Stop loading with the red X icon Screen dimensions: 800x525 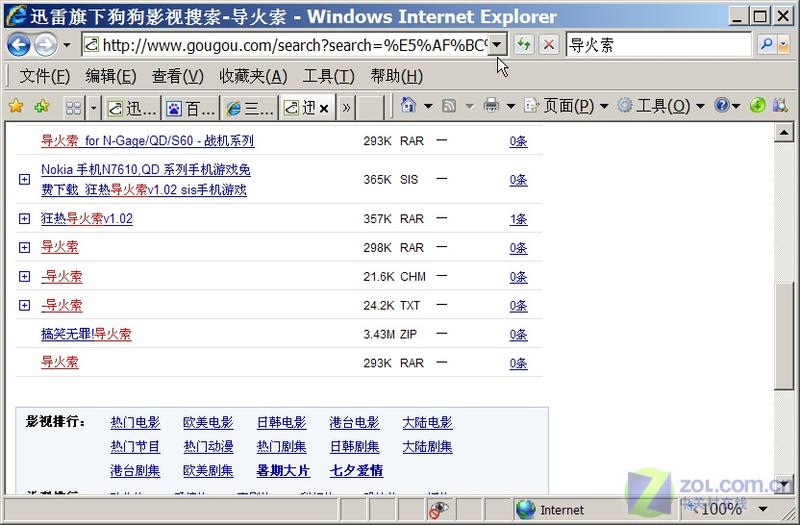pos(548,45)
